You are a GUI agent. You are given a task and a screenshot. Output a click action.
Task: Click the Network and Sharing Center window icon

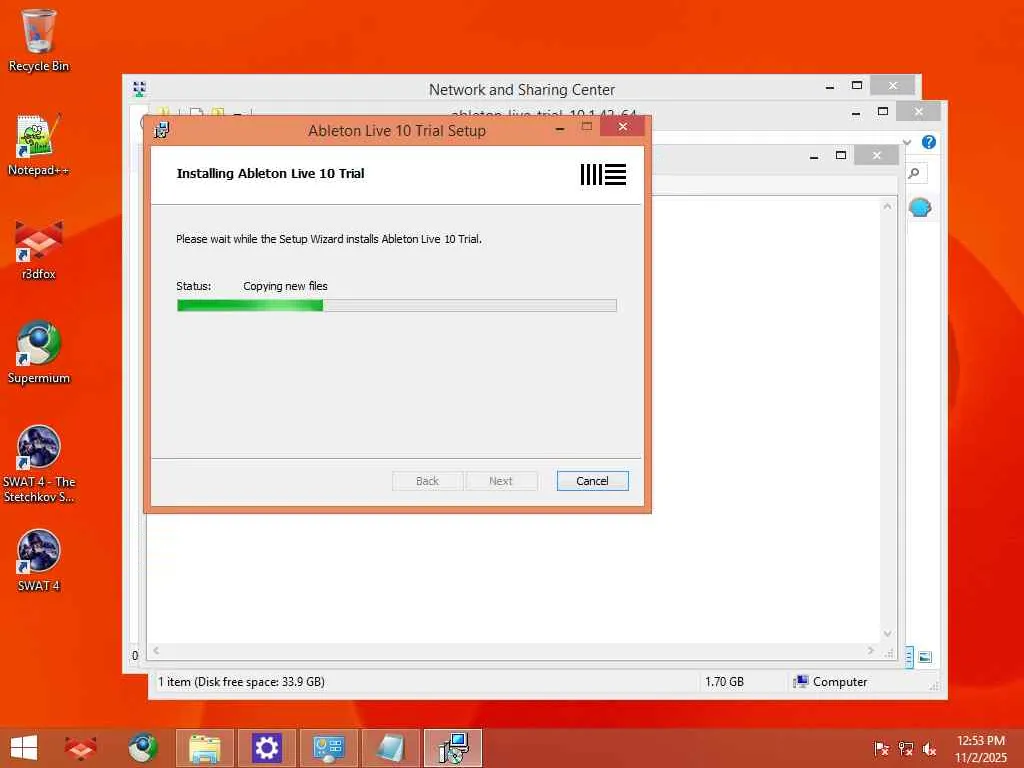point(139,89)
